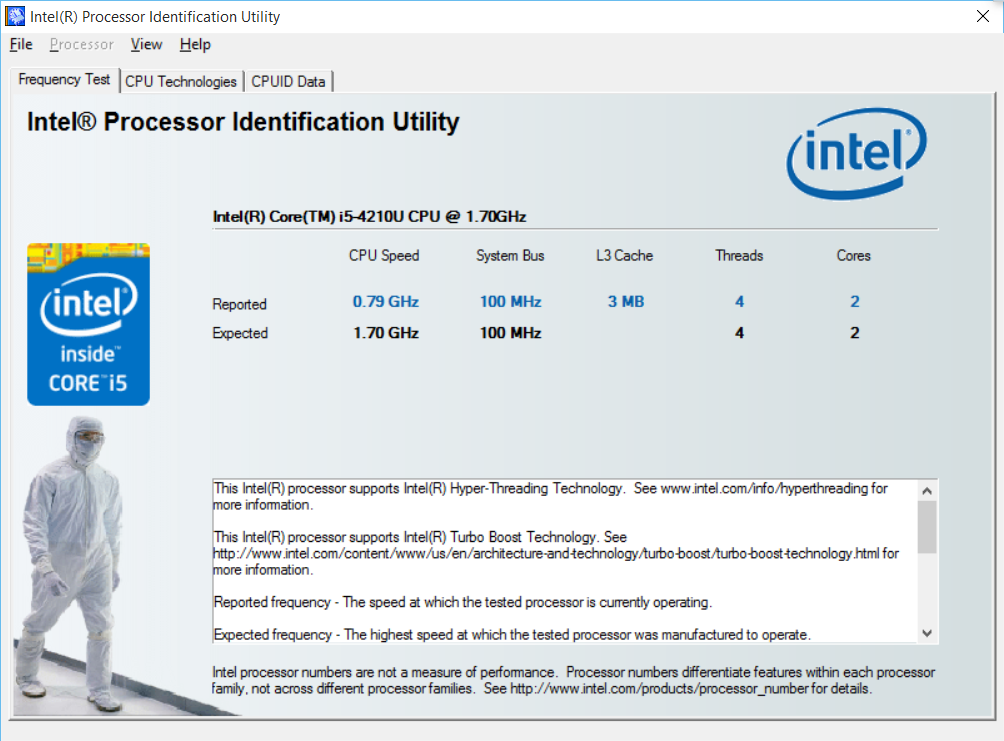Click the Reported row label
This screenshot has height=741, width=1004.
[x=239, y=304]
